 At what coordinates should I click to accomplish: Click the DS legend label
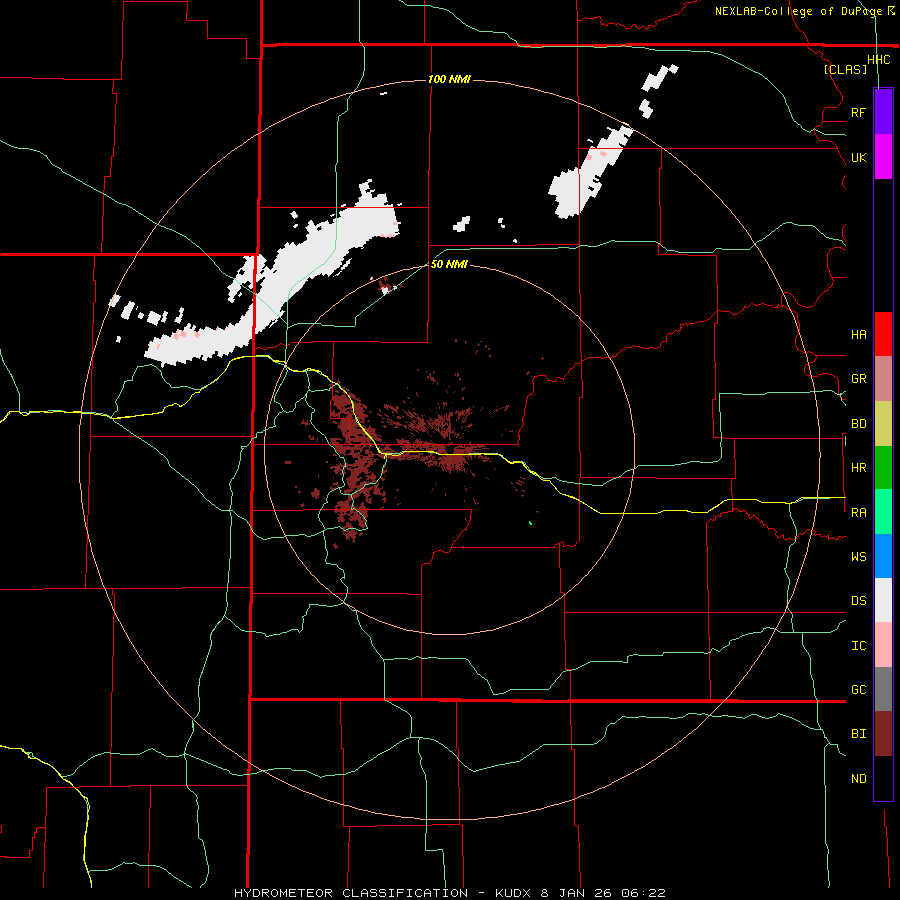pyautogui.click(x=858, y=601)
